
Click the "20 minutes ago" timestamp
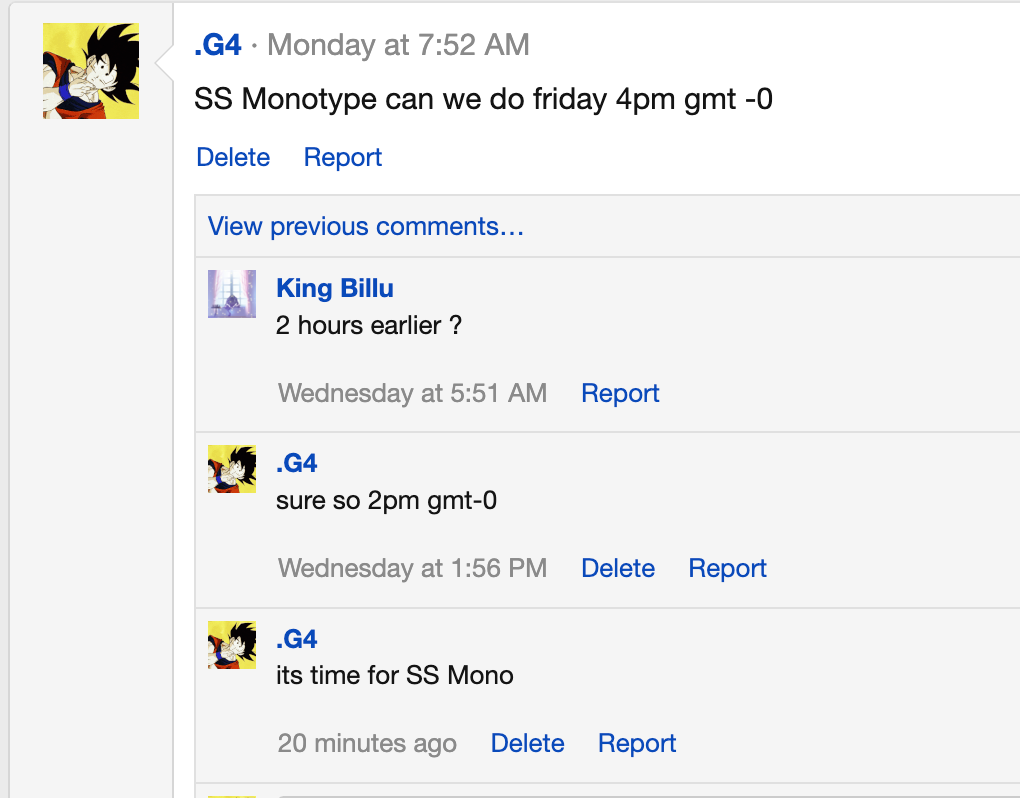tap(367, 743)
